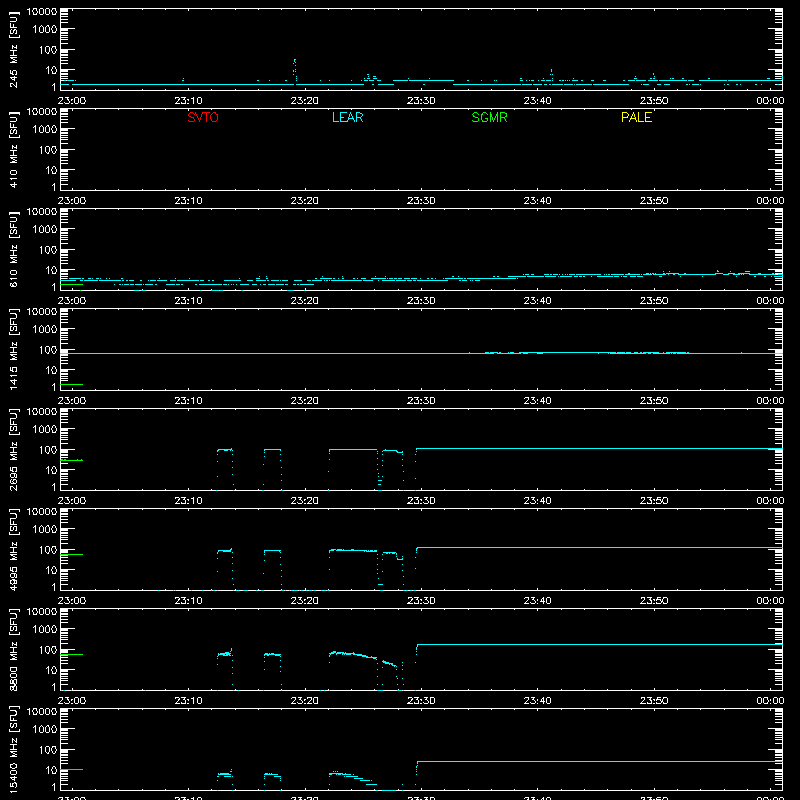
Task: Click the green SGMR trace in 1415 MHz panel
Action: 72,384
